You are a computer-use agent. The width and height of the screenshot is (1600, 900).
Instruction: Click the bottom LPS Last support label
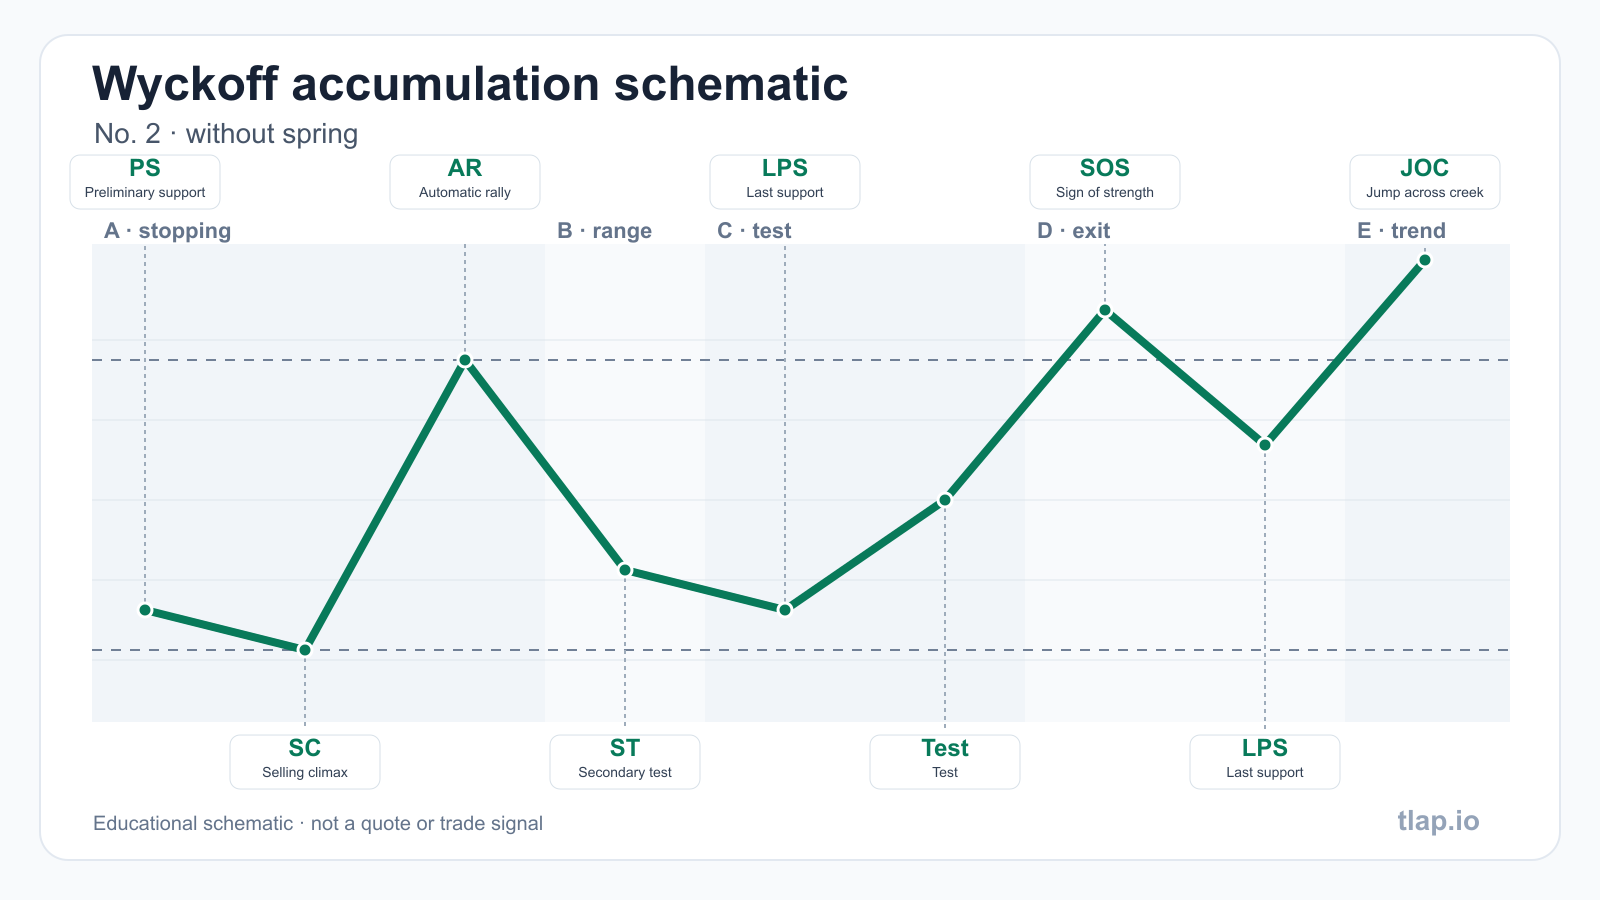(x=1265, y=762)
